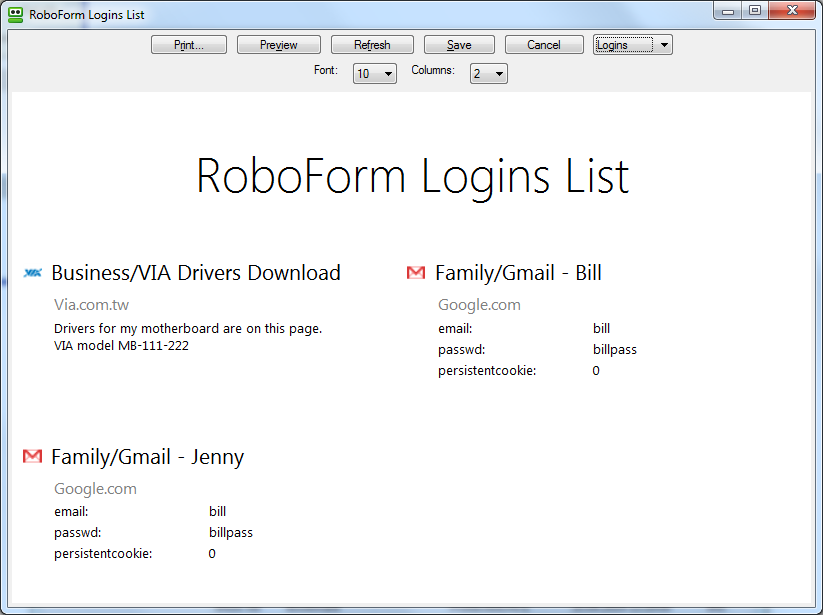Click the large 'RoboForm Logins List' page title
The image size is (823, 615).
click(413, 176)
